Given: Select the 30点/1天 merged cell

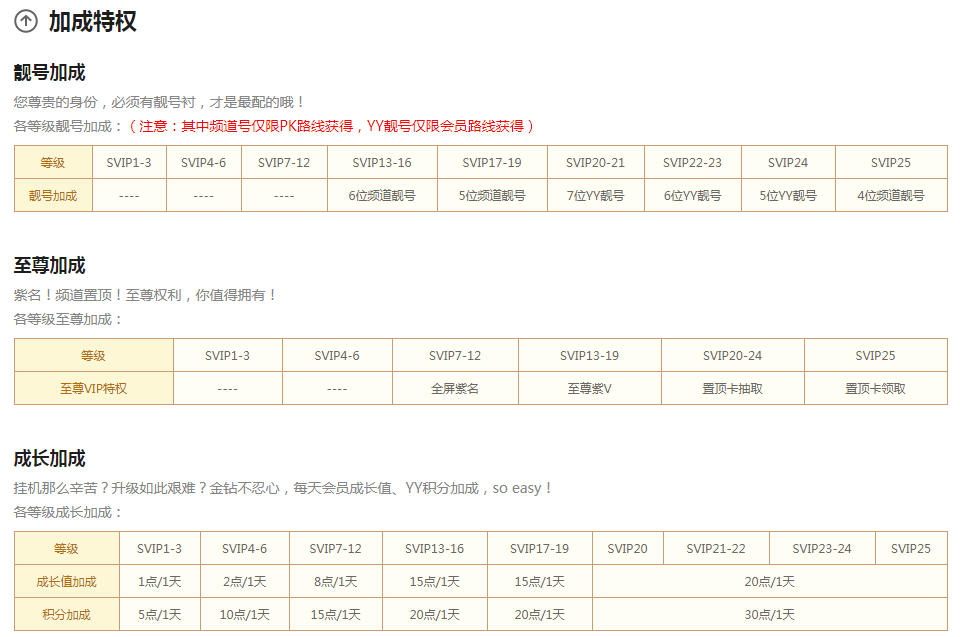Looking at the screenshot, I should pyautogui.click(x=770, y=614).
